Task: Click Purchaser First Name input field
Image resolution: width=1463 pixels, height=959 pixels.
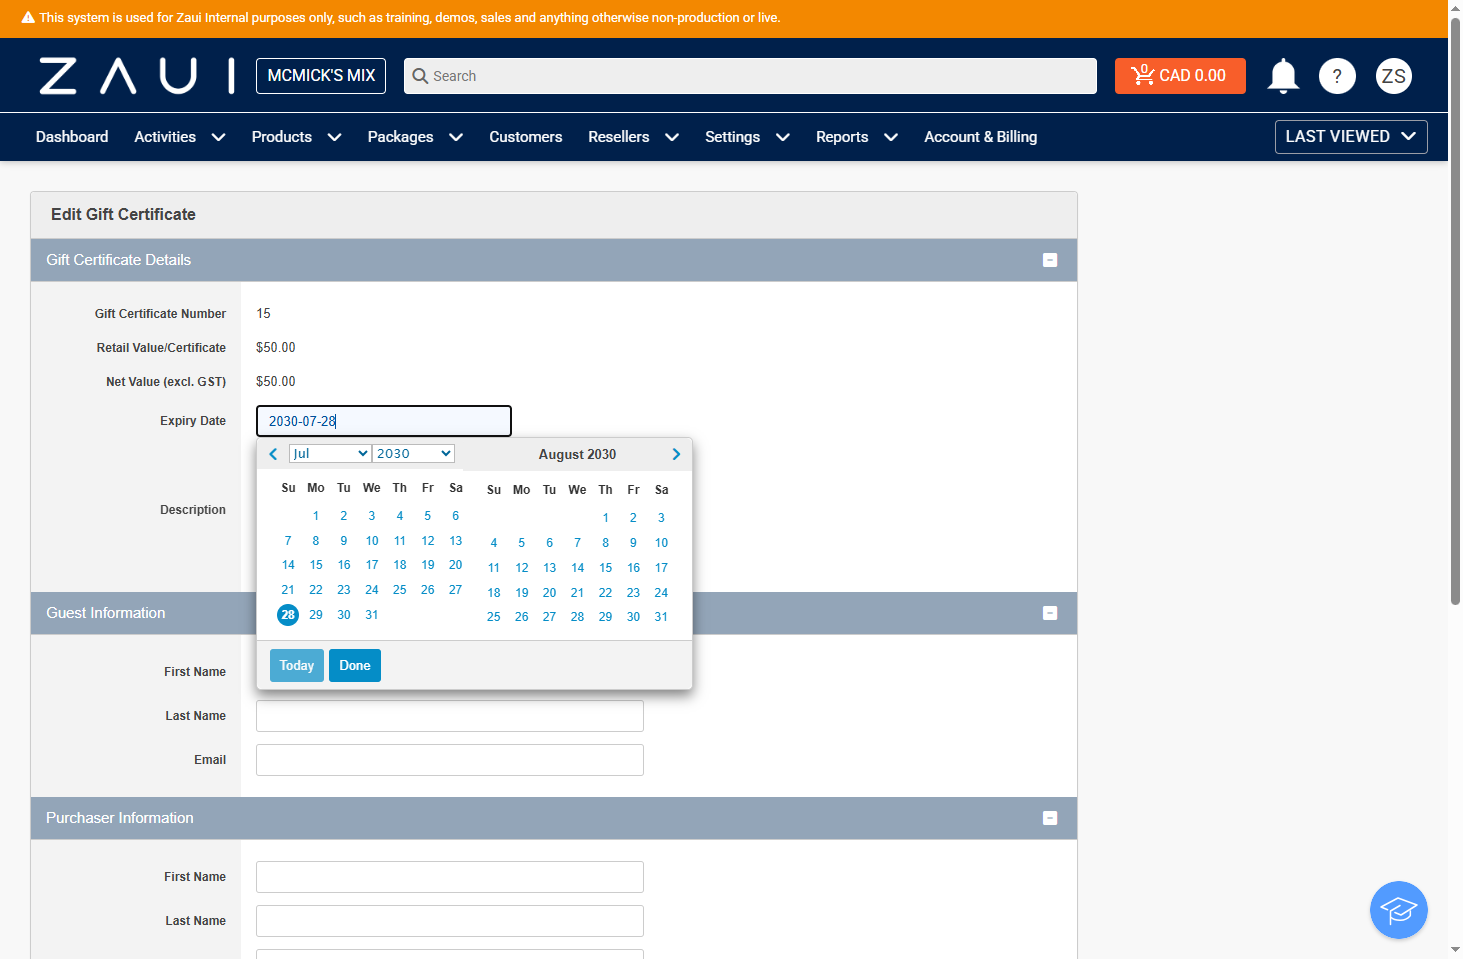Action: (x=450, y=877)
